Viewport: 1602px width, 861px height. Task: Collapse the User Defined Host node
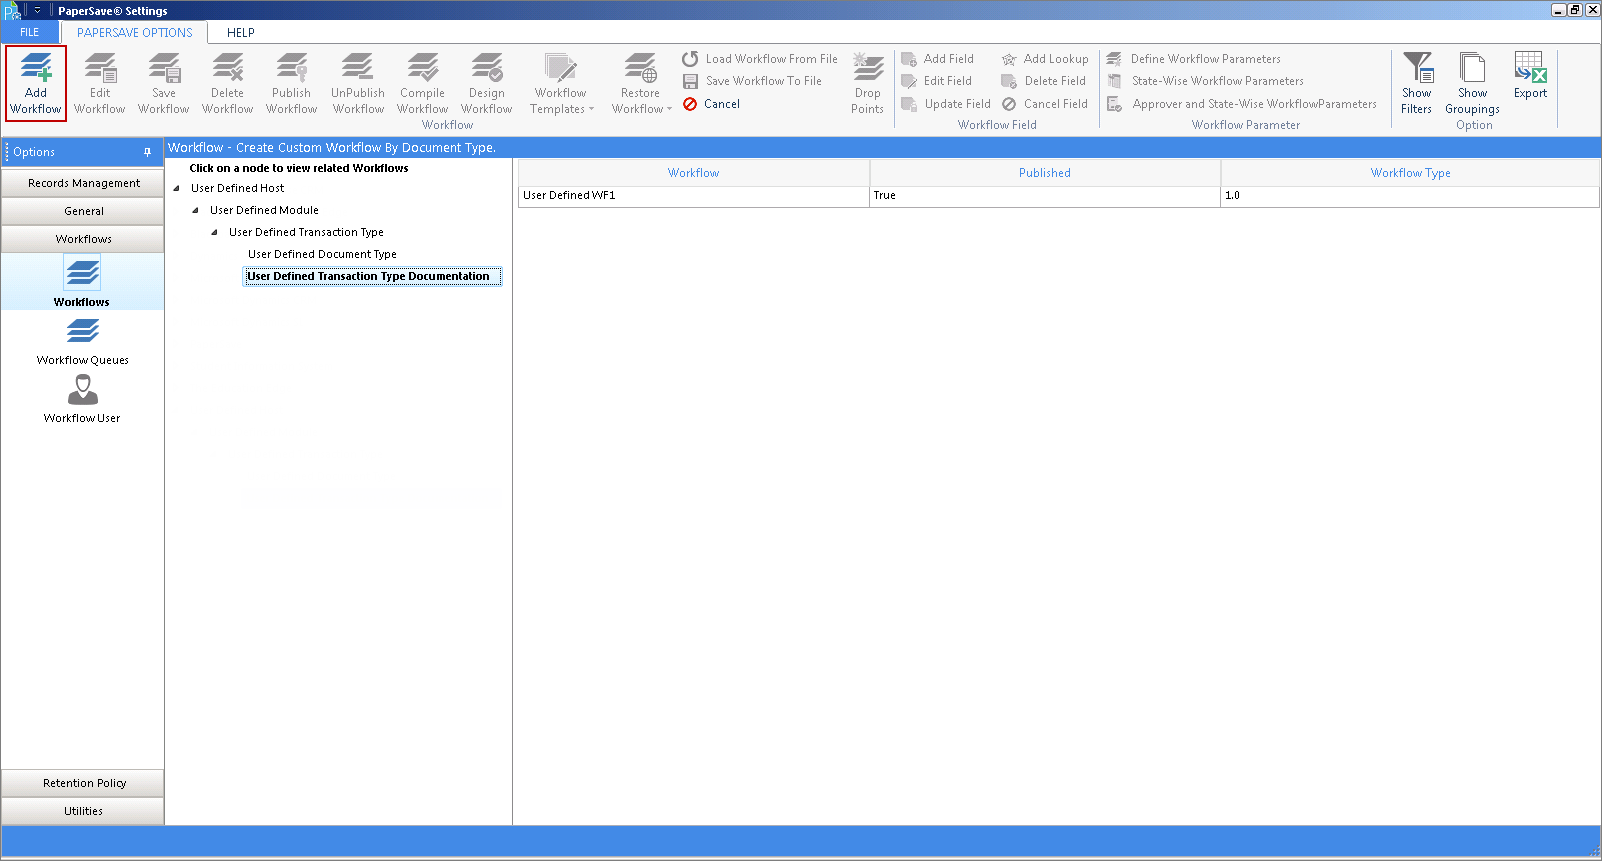[x=177, y=188]
